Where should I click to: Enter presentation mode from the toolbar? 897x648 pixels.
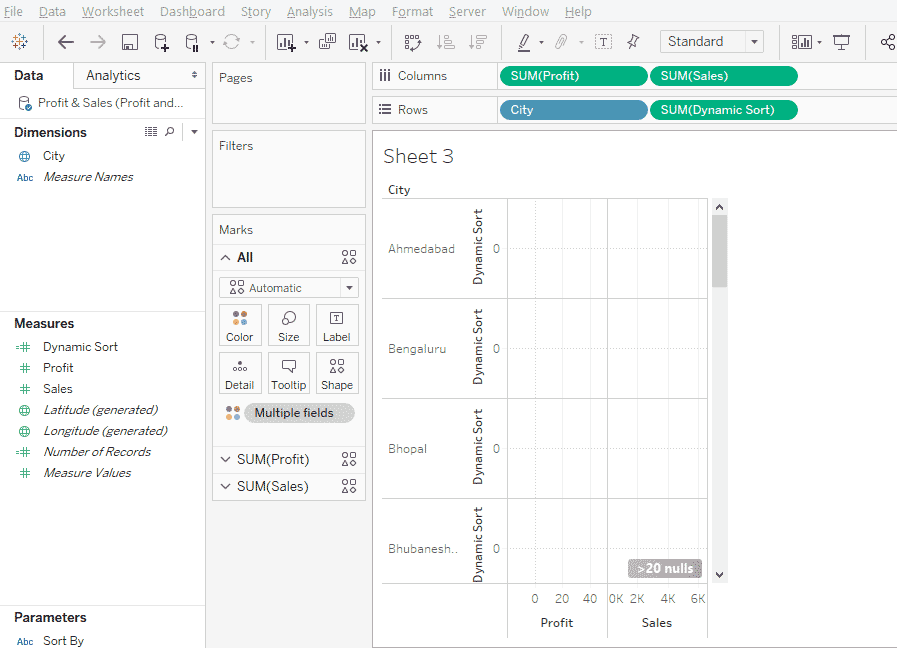click(x=841, y=41)
